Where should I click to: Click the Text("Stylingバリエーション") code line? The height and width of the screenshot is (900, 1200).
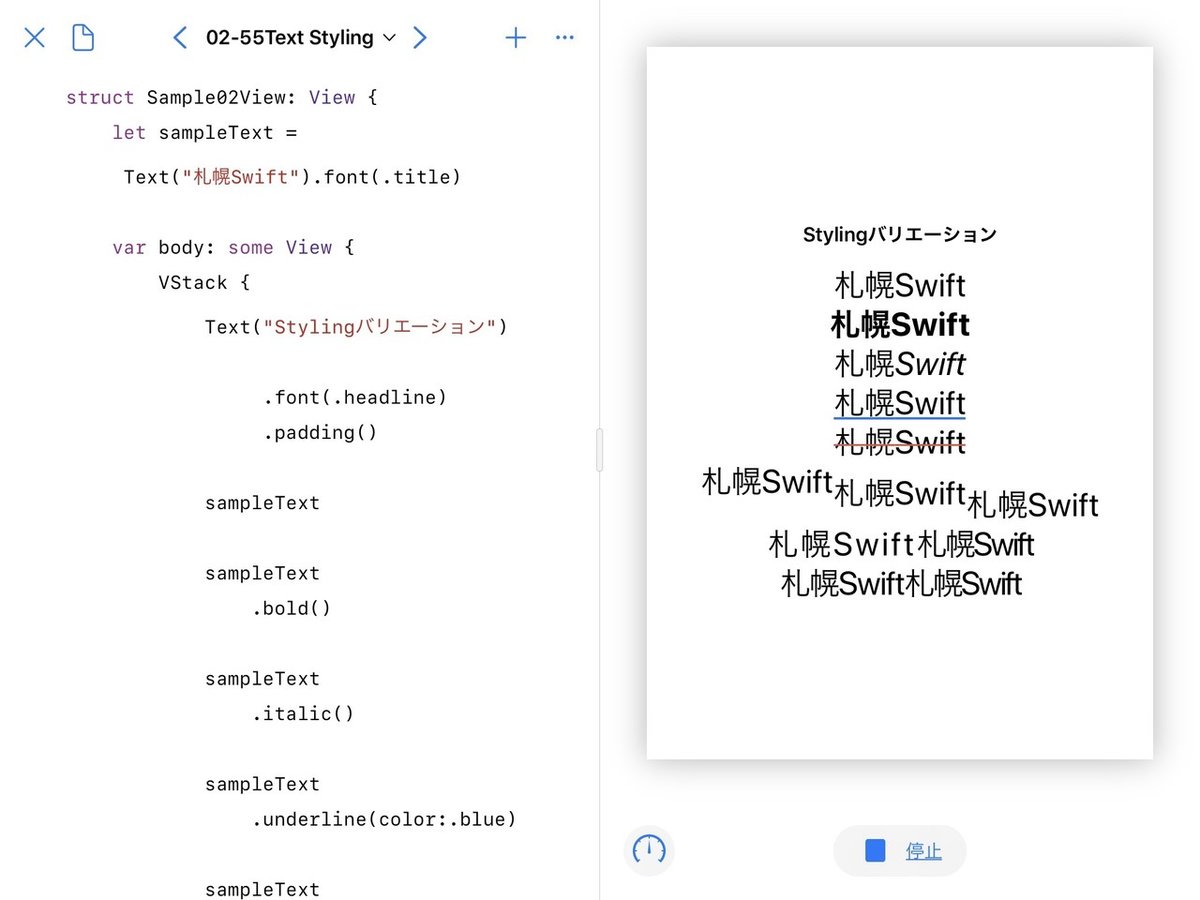tap(356, 327)
